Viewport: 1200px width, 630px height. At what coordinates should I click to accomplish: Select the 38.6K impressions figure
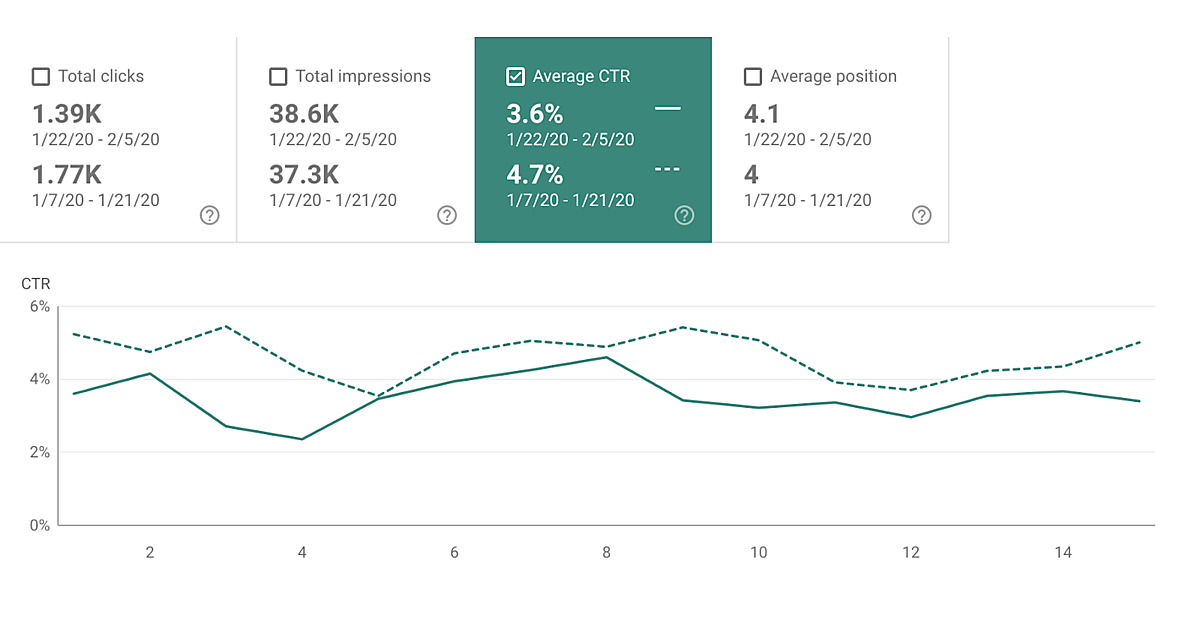(x=304, y=114)
